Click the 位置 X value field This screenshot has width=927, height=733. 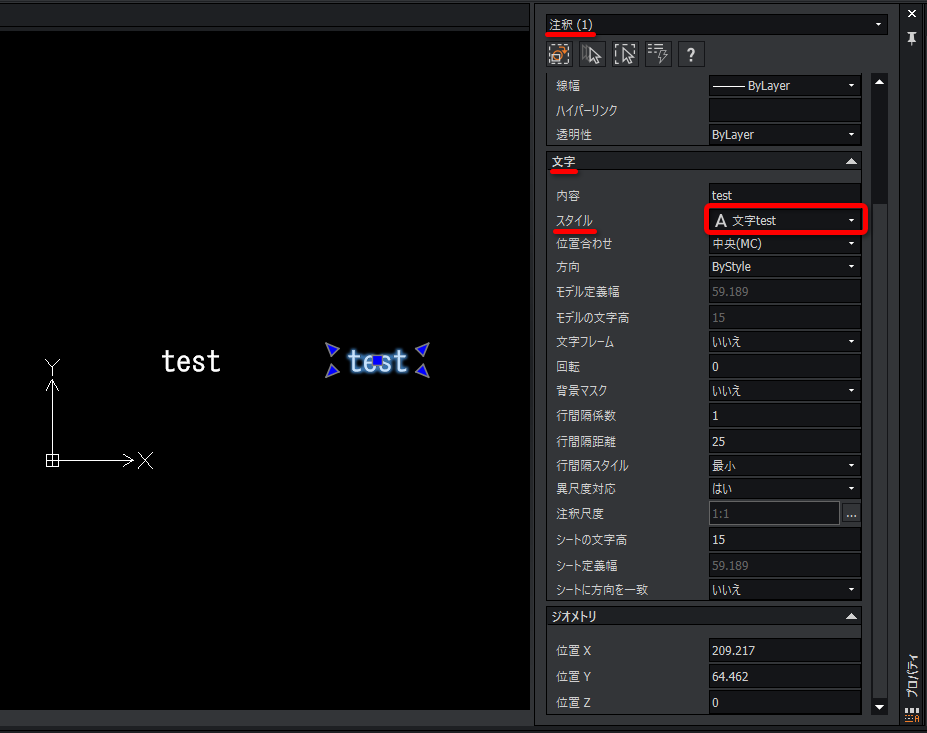click(785, 650)
